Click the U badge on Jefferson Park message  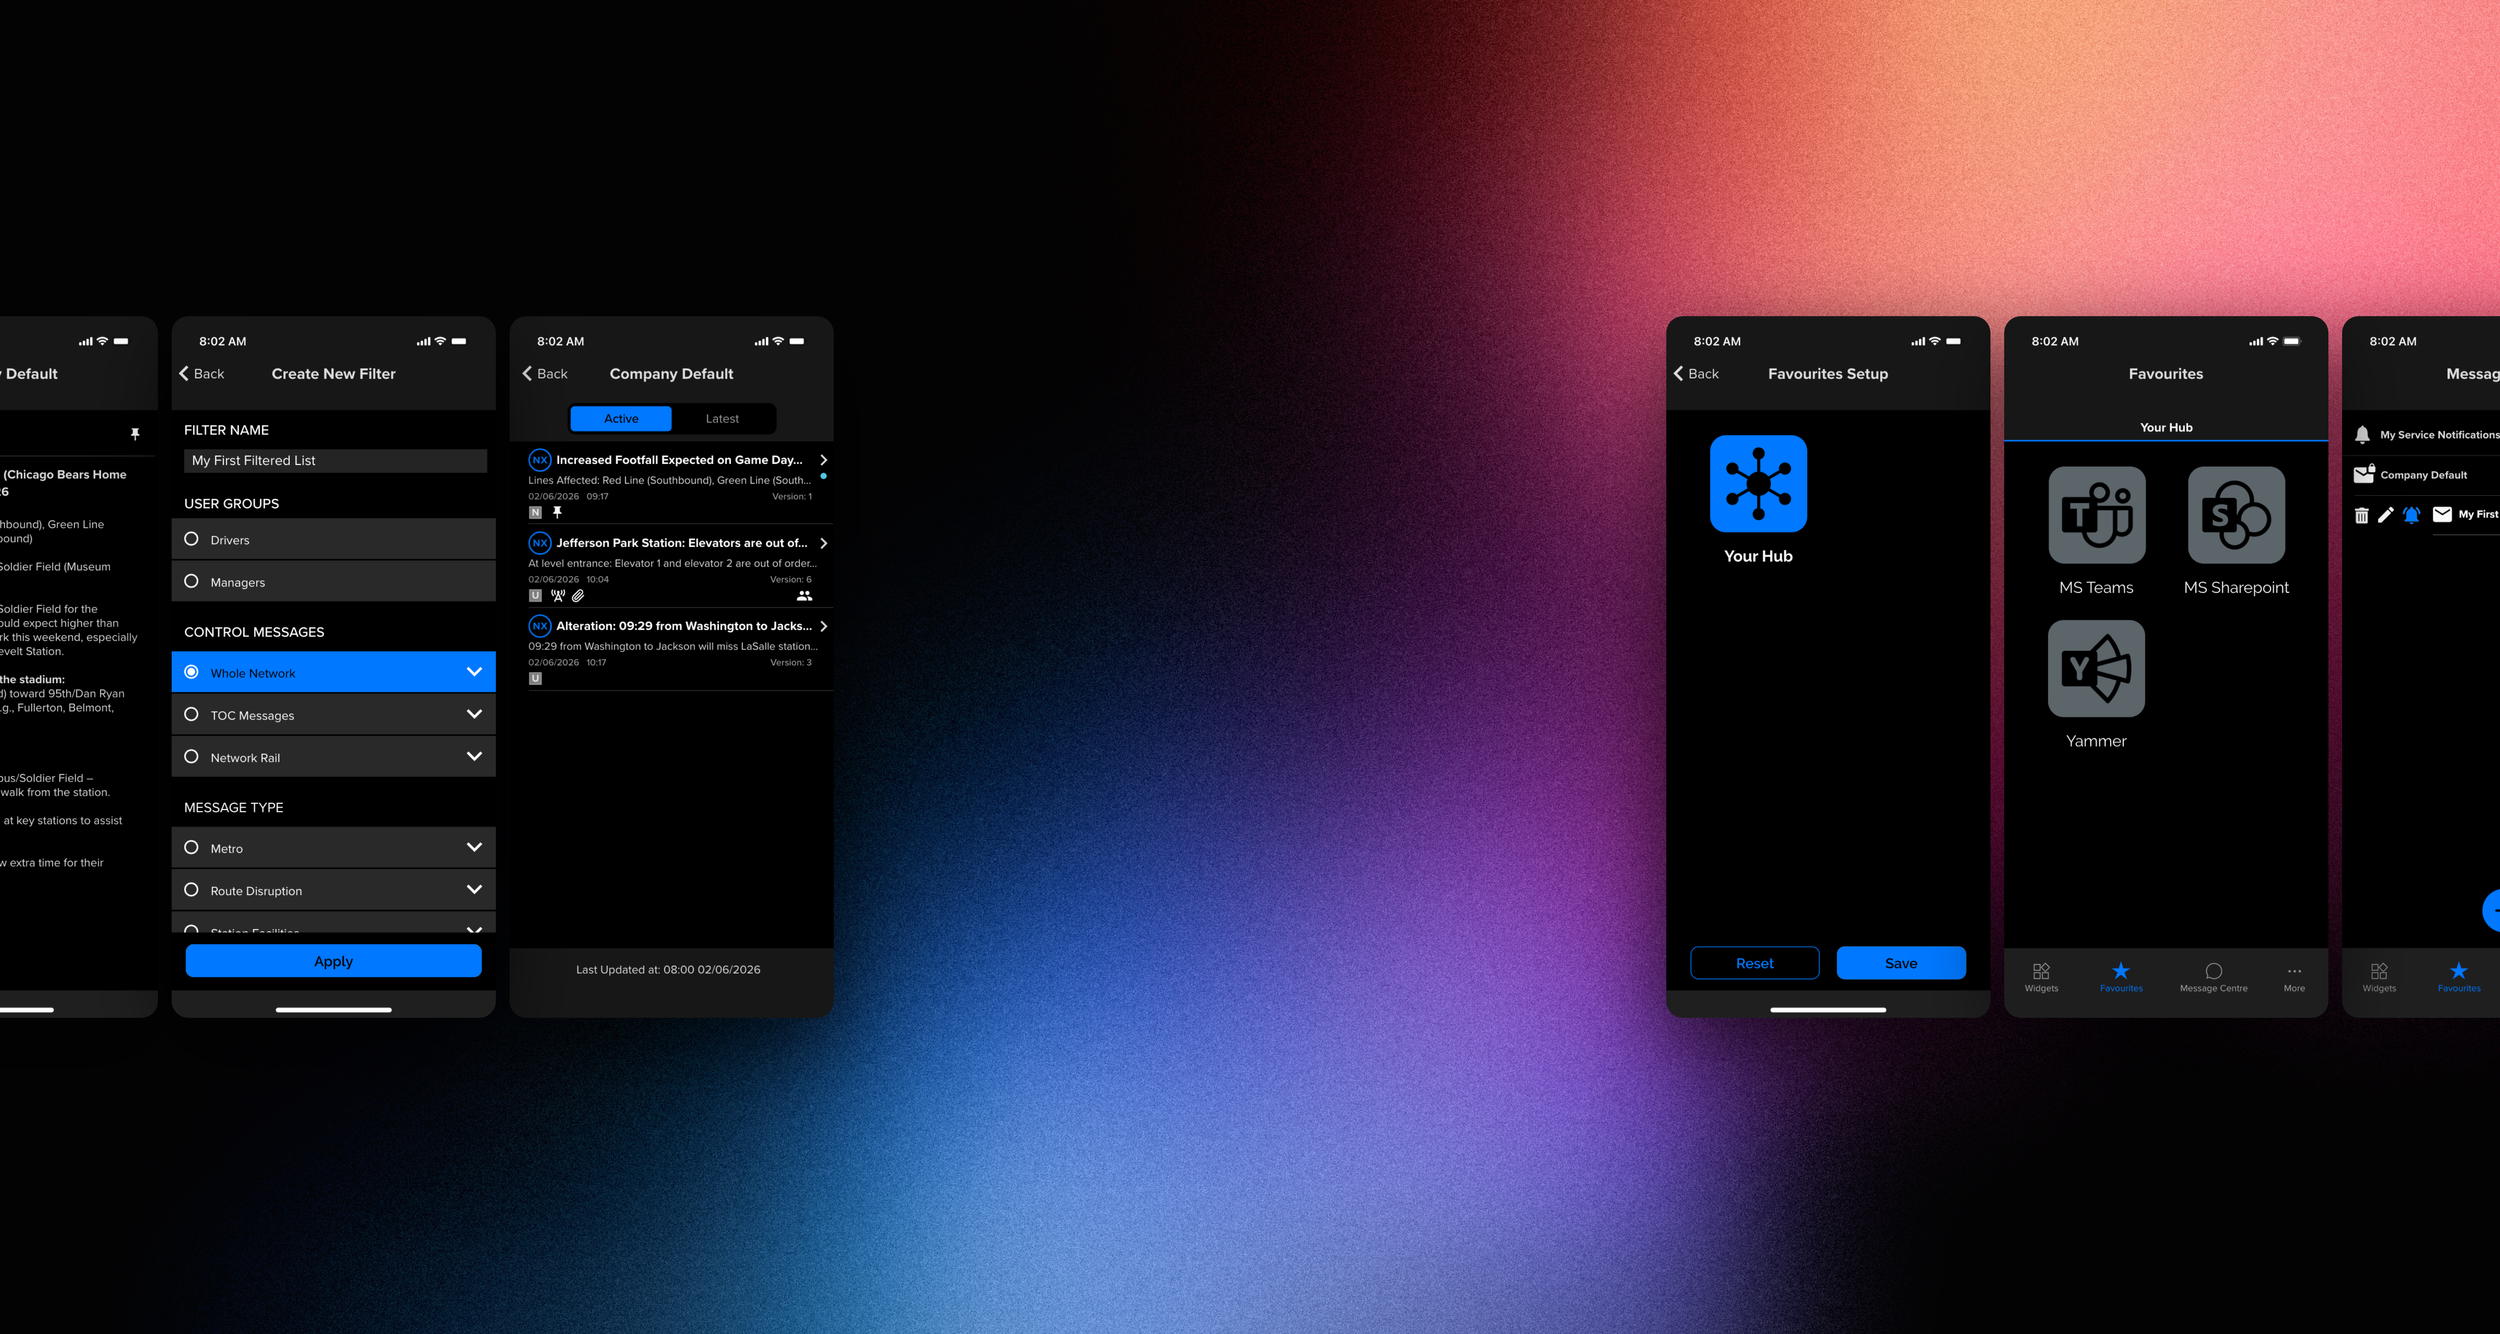(535, 595)
